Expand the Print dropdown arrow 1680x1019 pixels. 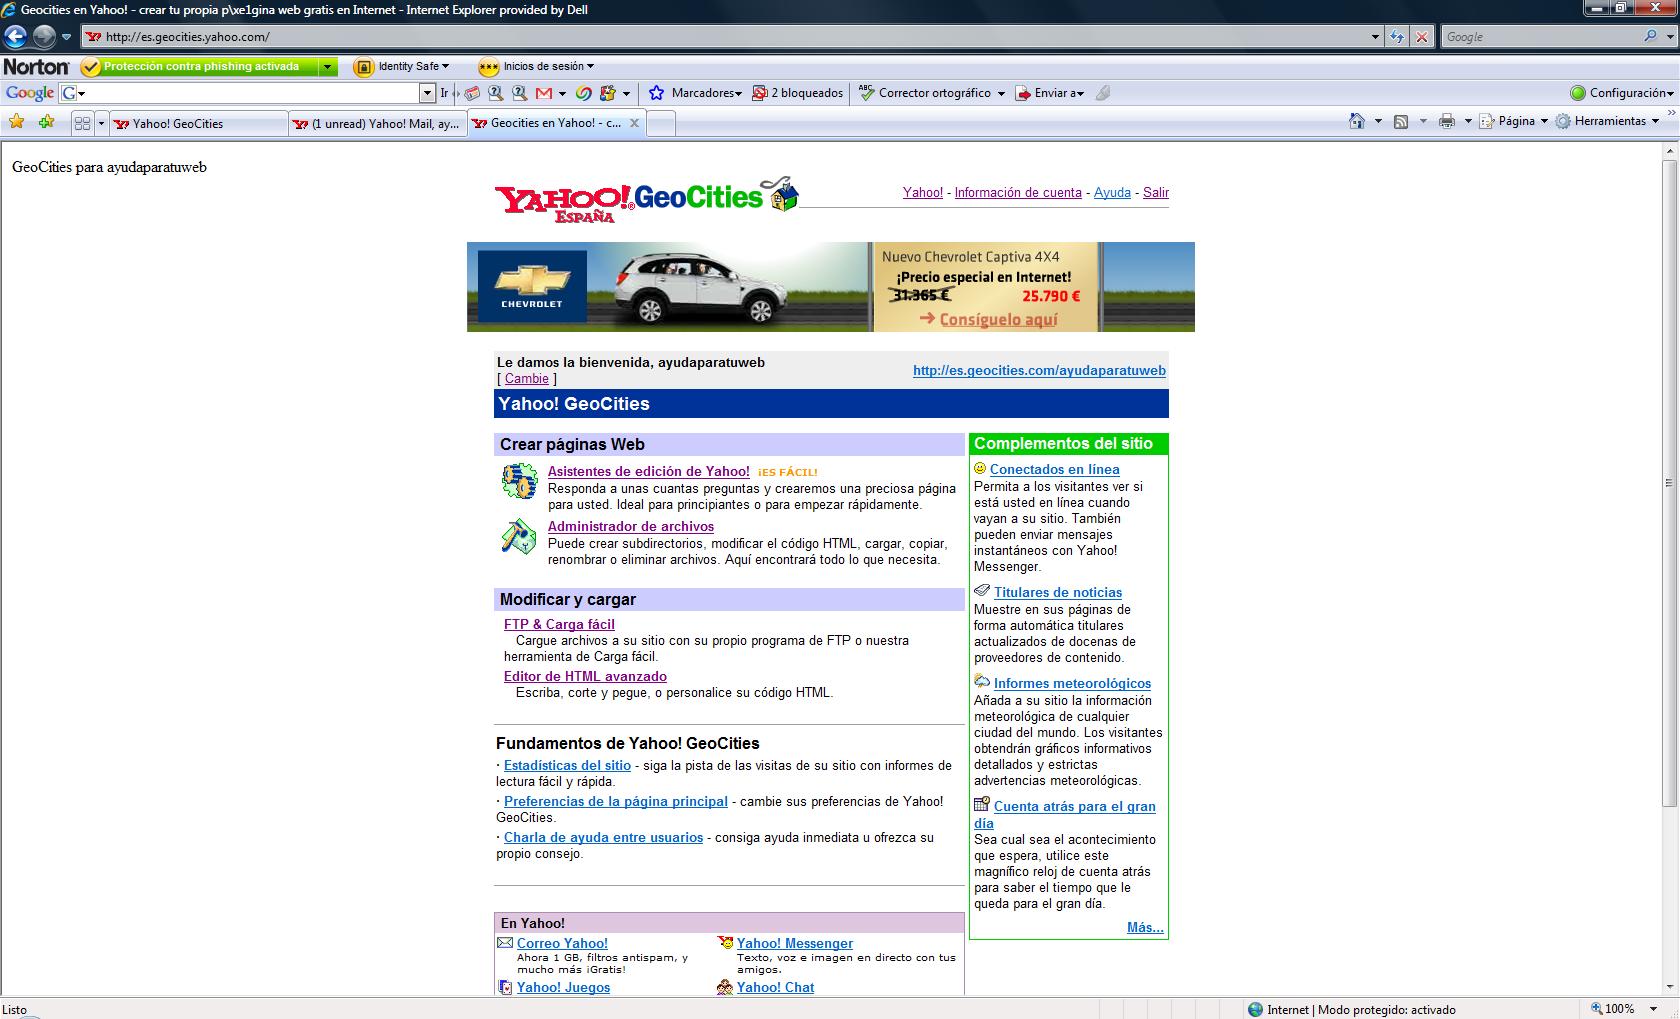pos(1468,121)
